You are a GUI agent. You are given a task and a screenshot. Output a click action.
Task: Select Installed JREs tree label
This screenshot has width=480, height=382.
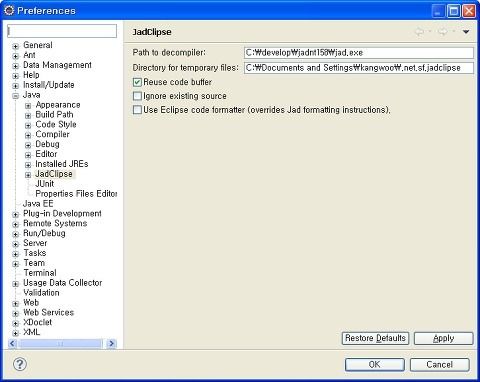click(62, 164)
